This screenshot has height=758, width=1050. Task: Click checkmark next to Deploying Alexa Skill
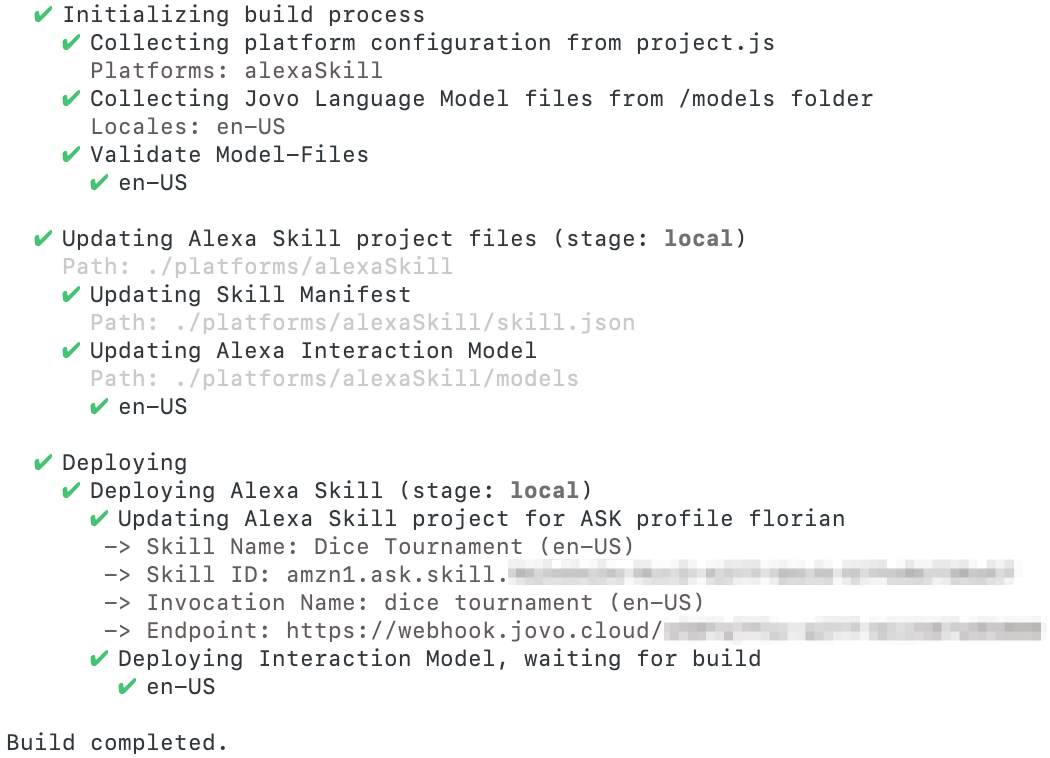pos(71,491)
